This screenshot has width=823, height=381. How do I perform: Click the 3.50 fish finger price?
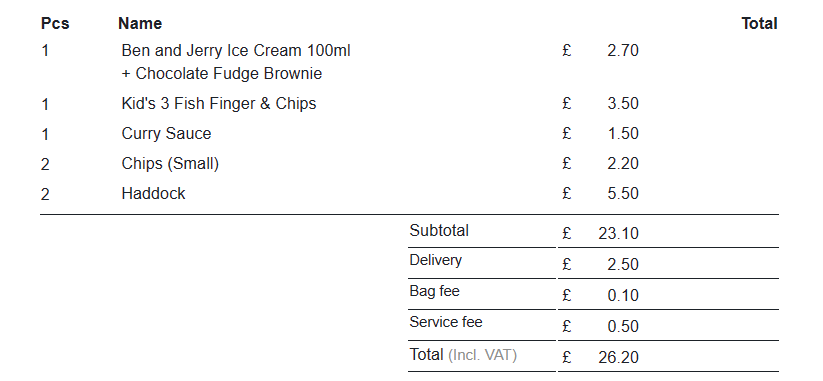pyautogui.click(x=622, y=103)
